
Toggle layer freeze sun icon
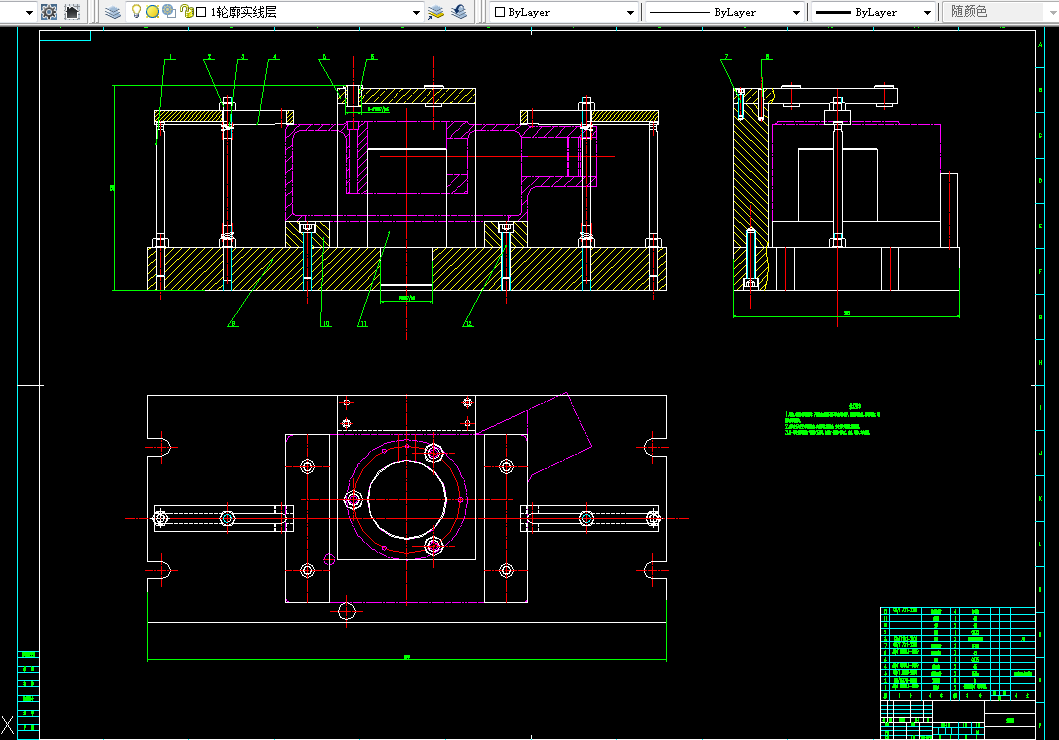152,11
